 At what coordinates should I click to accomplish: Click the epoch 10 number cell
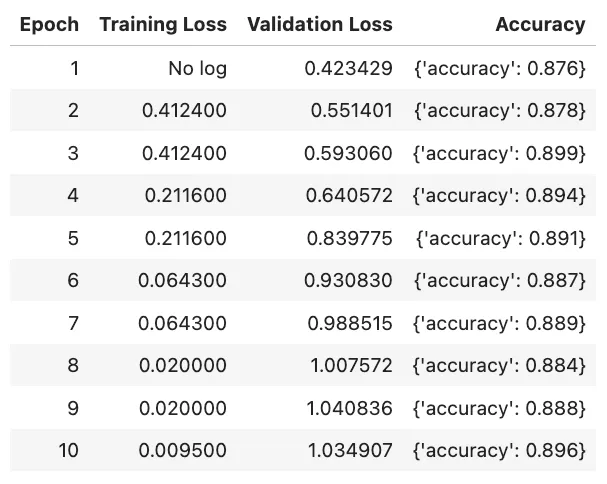[67, 451]
